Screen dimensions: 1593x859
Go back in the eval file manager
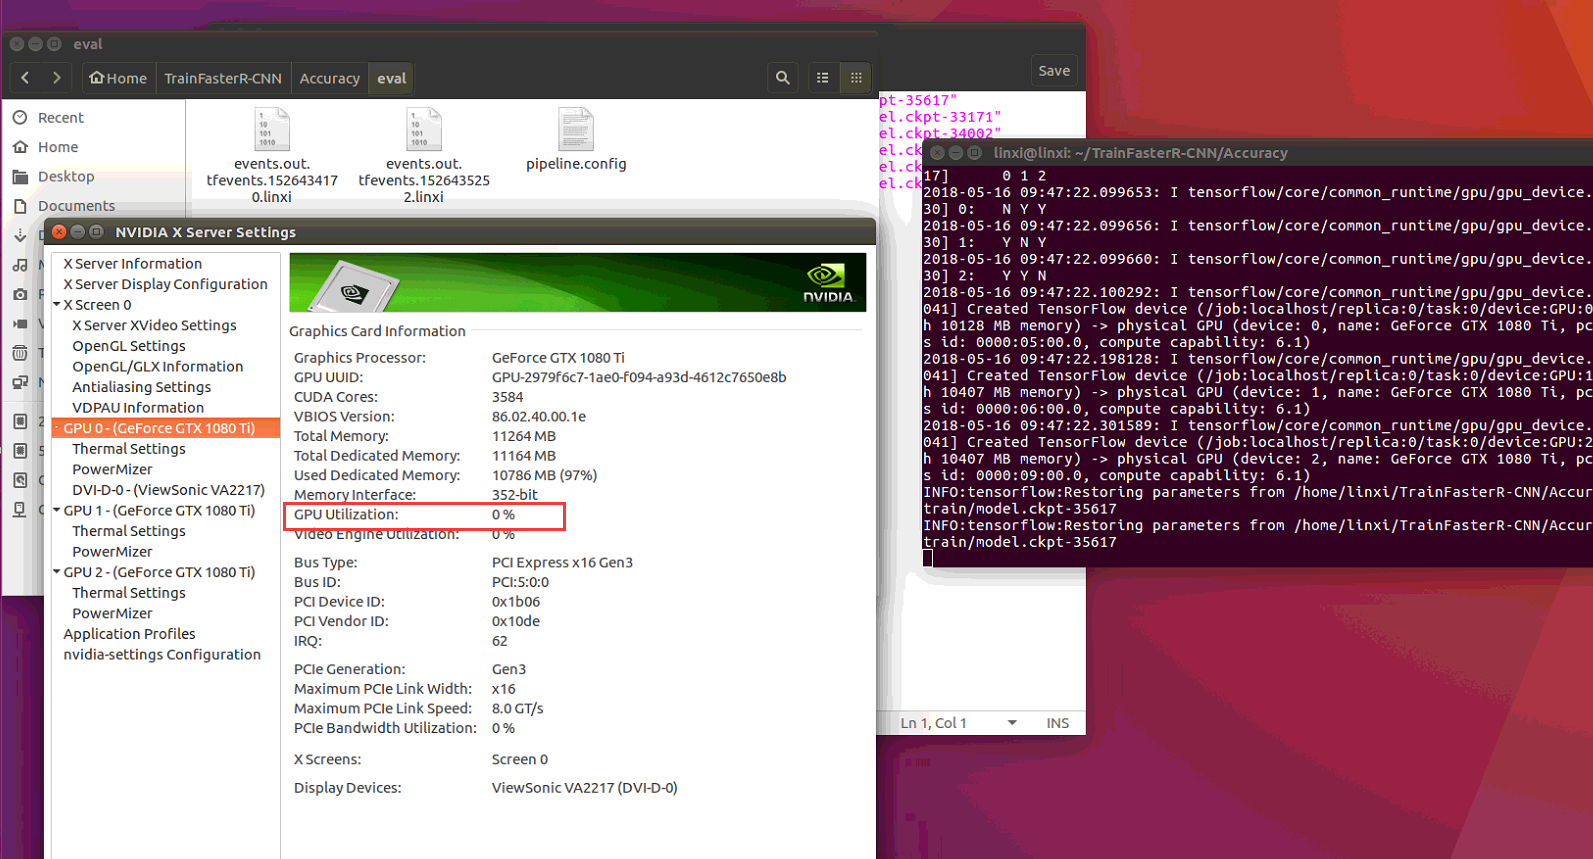pos(25,77)
